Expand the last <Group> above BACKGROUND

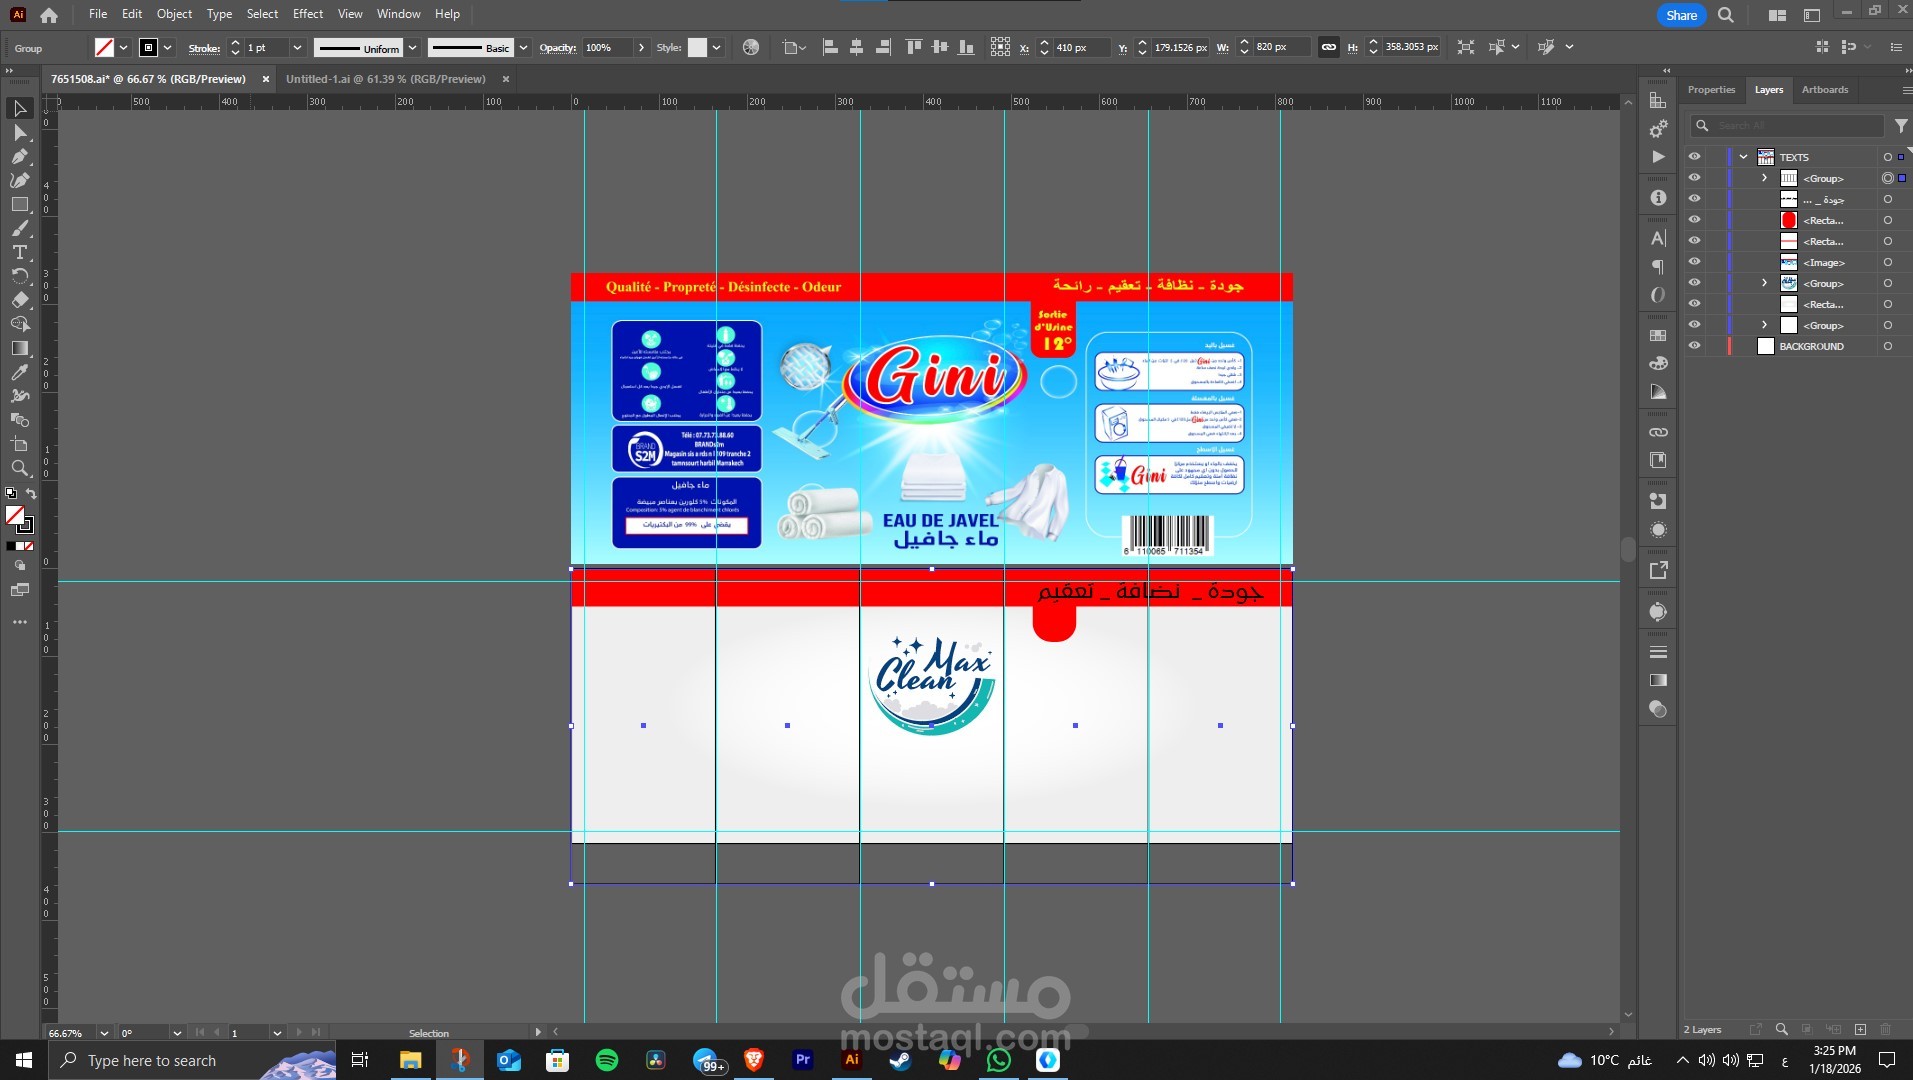pyautogui.click(x=1764, y=325)
